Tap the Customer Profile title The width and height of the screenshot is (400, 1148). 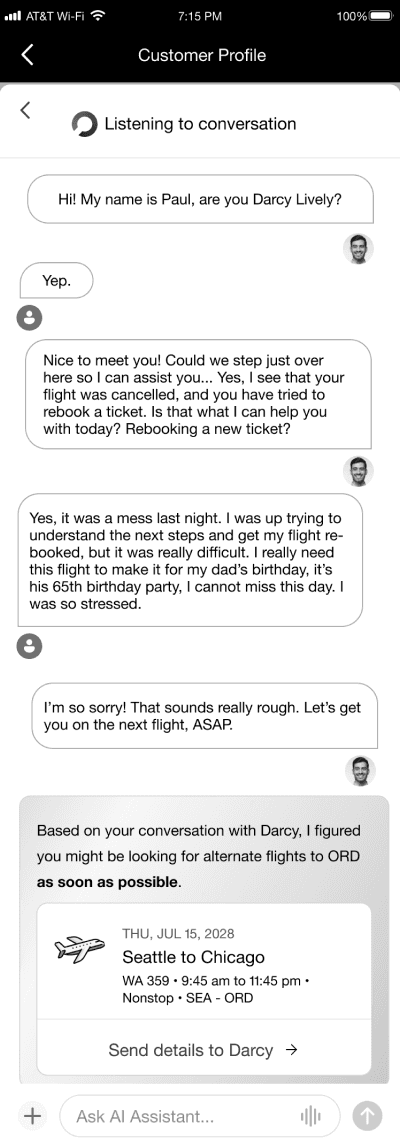point(202,55)
